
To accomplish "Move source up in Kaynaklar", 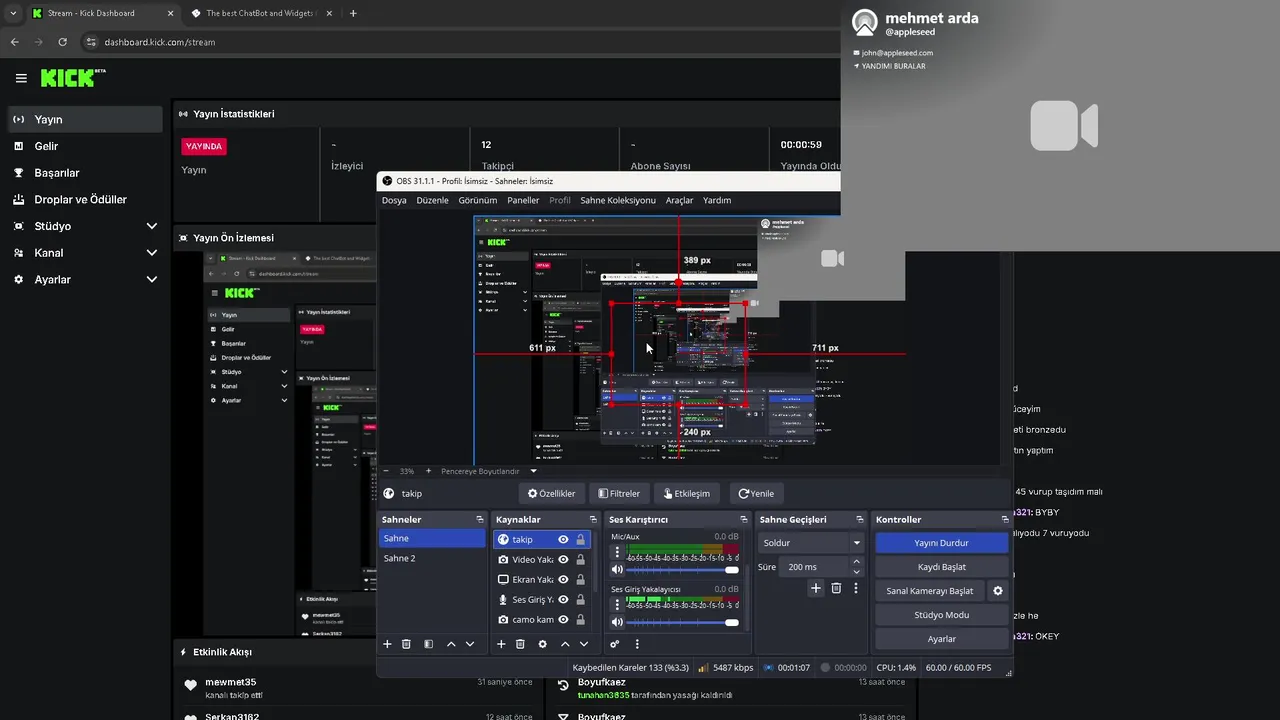I will (x=565, y=644).
